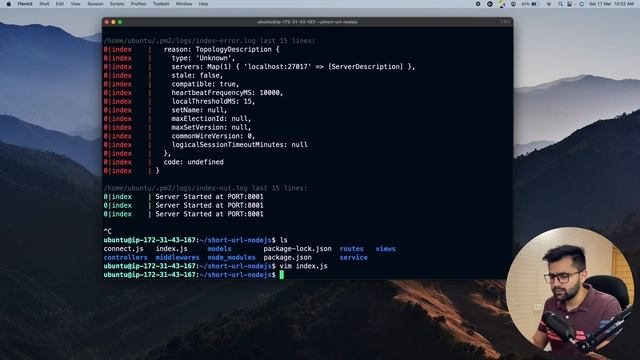The height and width of the screenshot is (360, 640).
Task: Open the Wi-Fi status menu
Action: coord(549,4)
